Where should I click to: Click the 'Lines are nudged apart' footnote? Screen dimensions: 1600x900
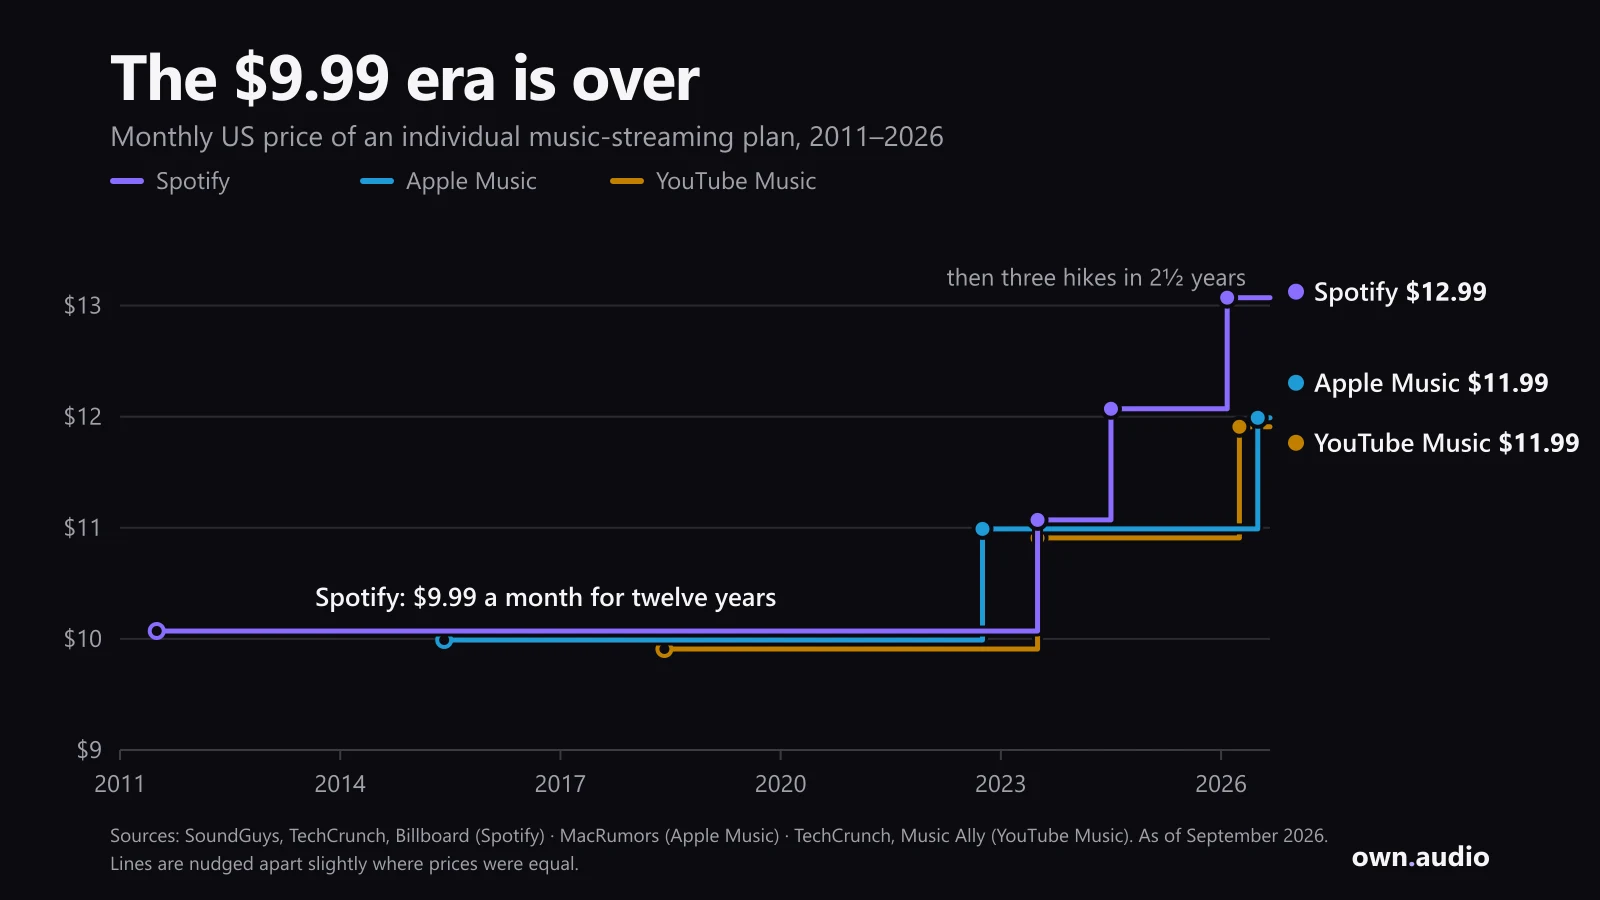344,864
